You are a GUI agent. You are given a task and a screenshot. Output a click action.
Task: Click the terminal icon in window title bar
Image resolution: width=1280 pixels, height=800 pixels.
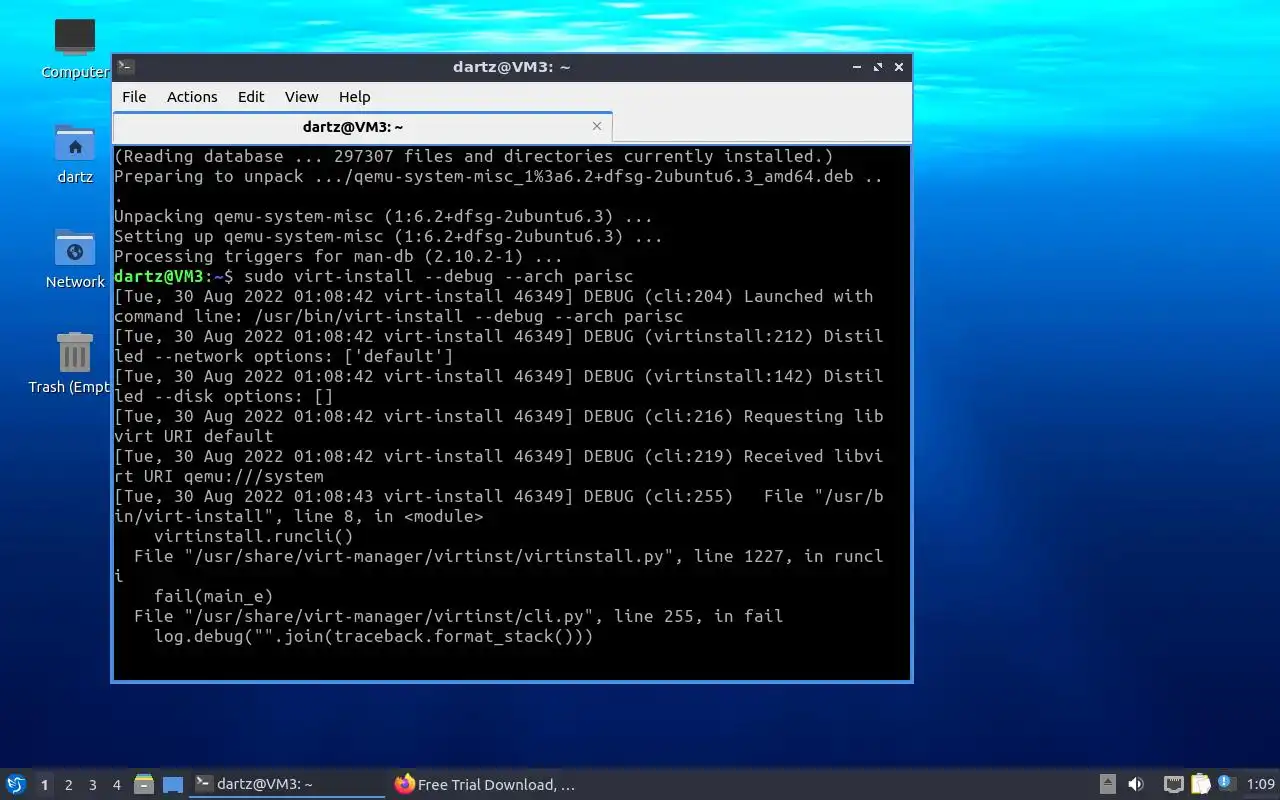(x=126, y=67)
